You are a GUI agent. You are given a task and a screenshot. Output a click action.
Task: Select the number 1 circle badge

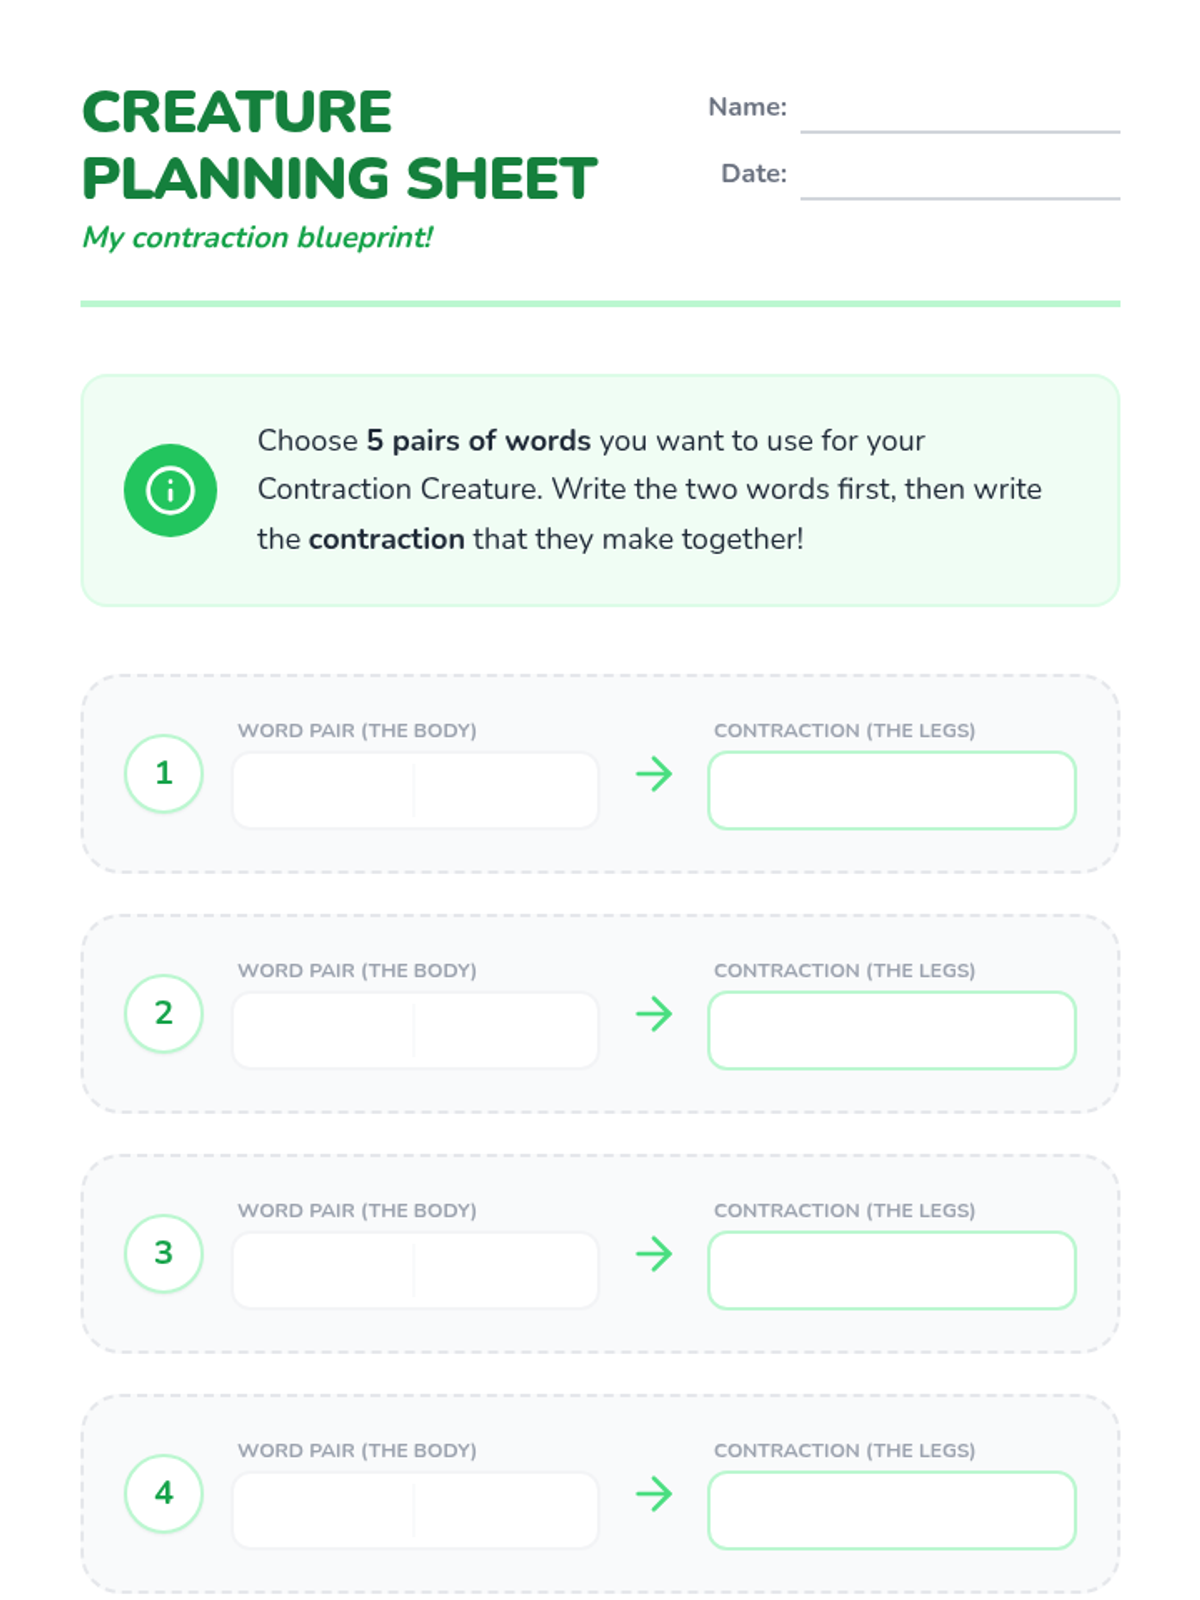point(164,773)
